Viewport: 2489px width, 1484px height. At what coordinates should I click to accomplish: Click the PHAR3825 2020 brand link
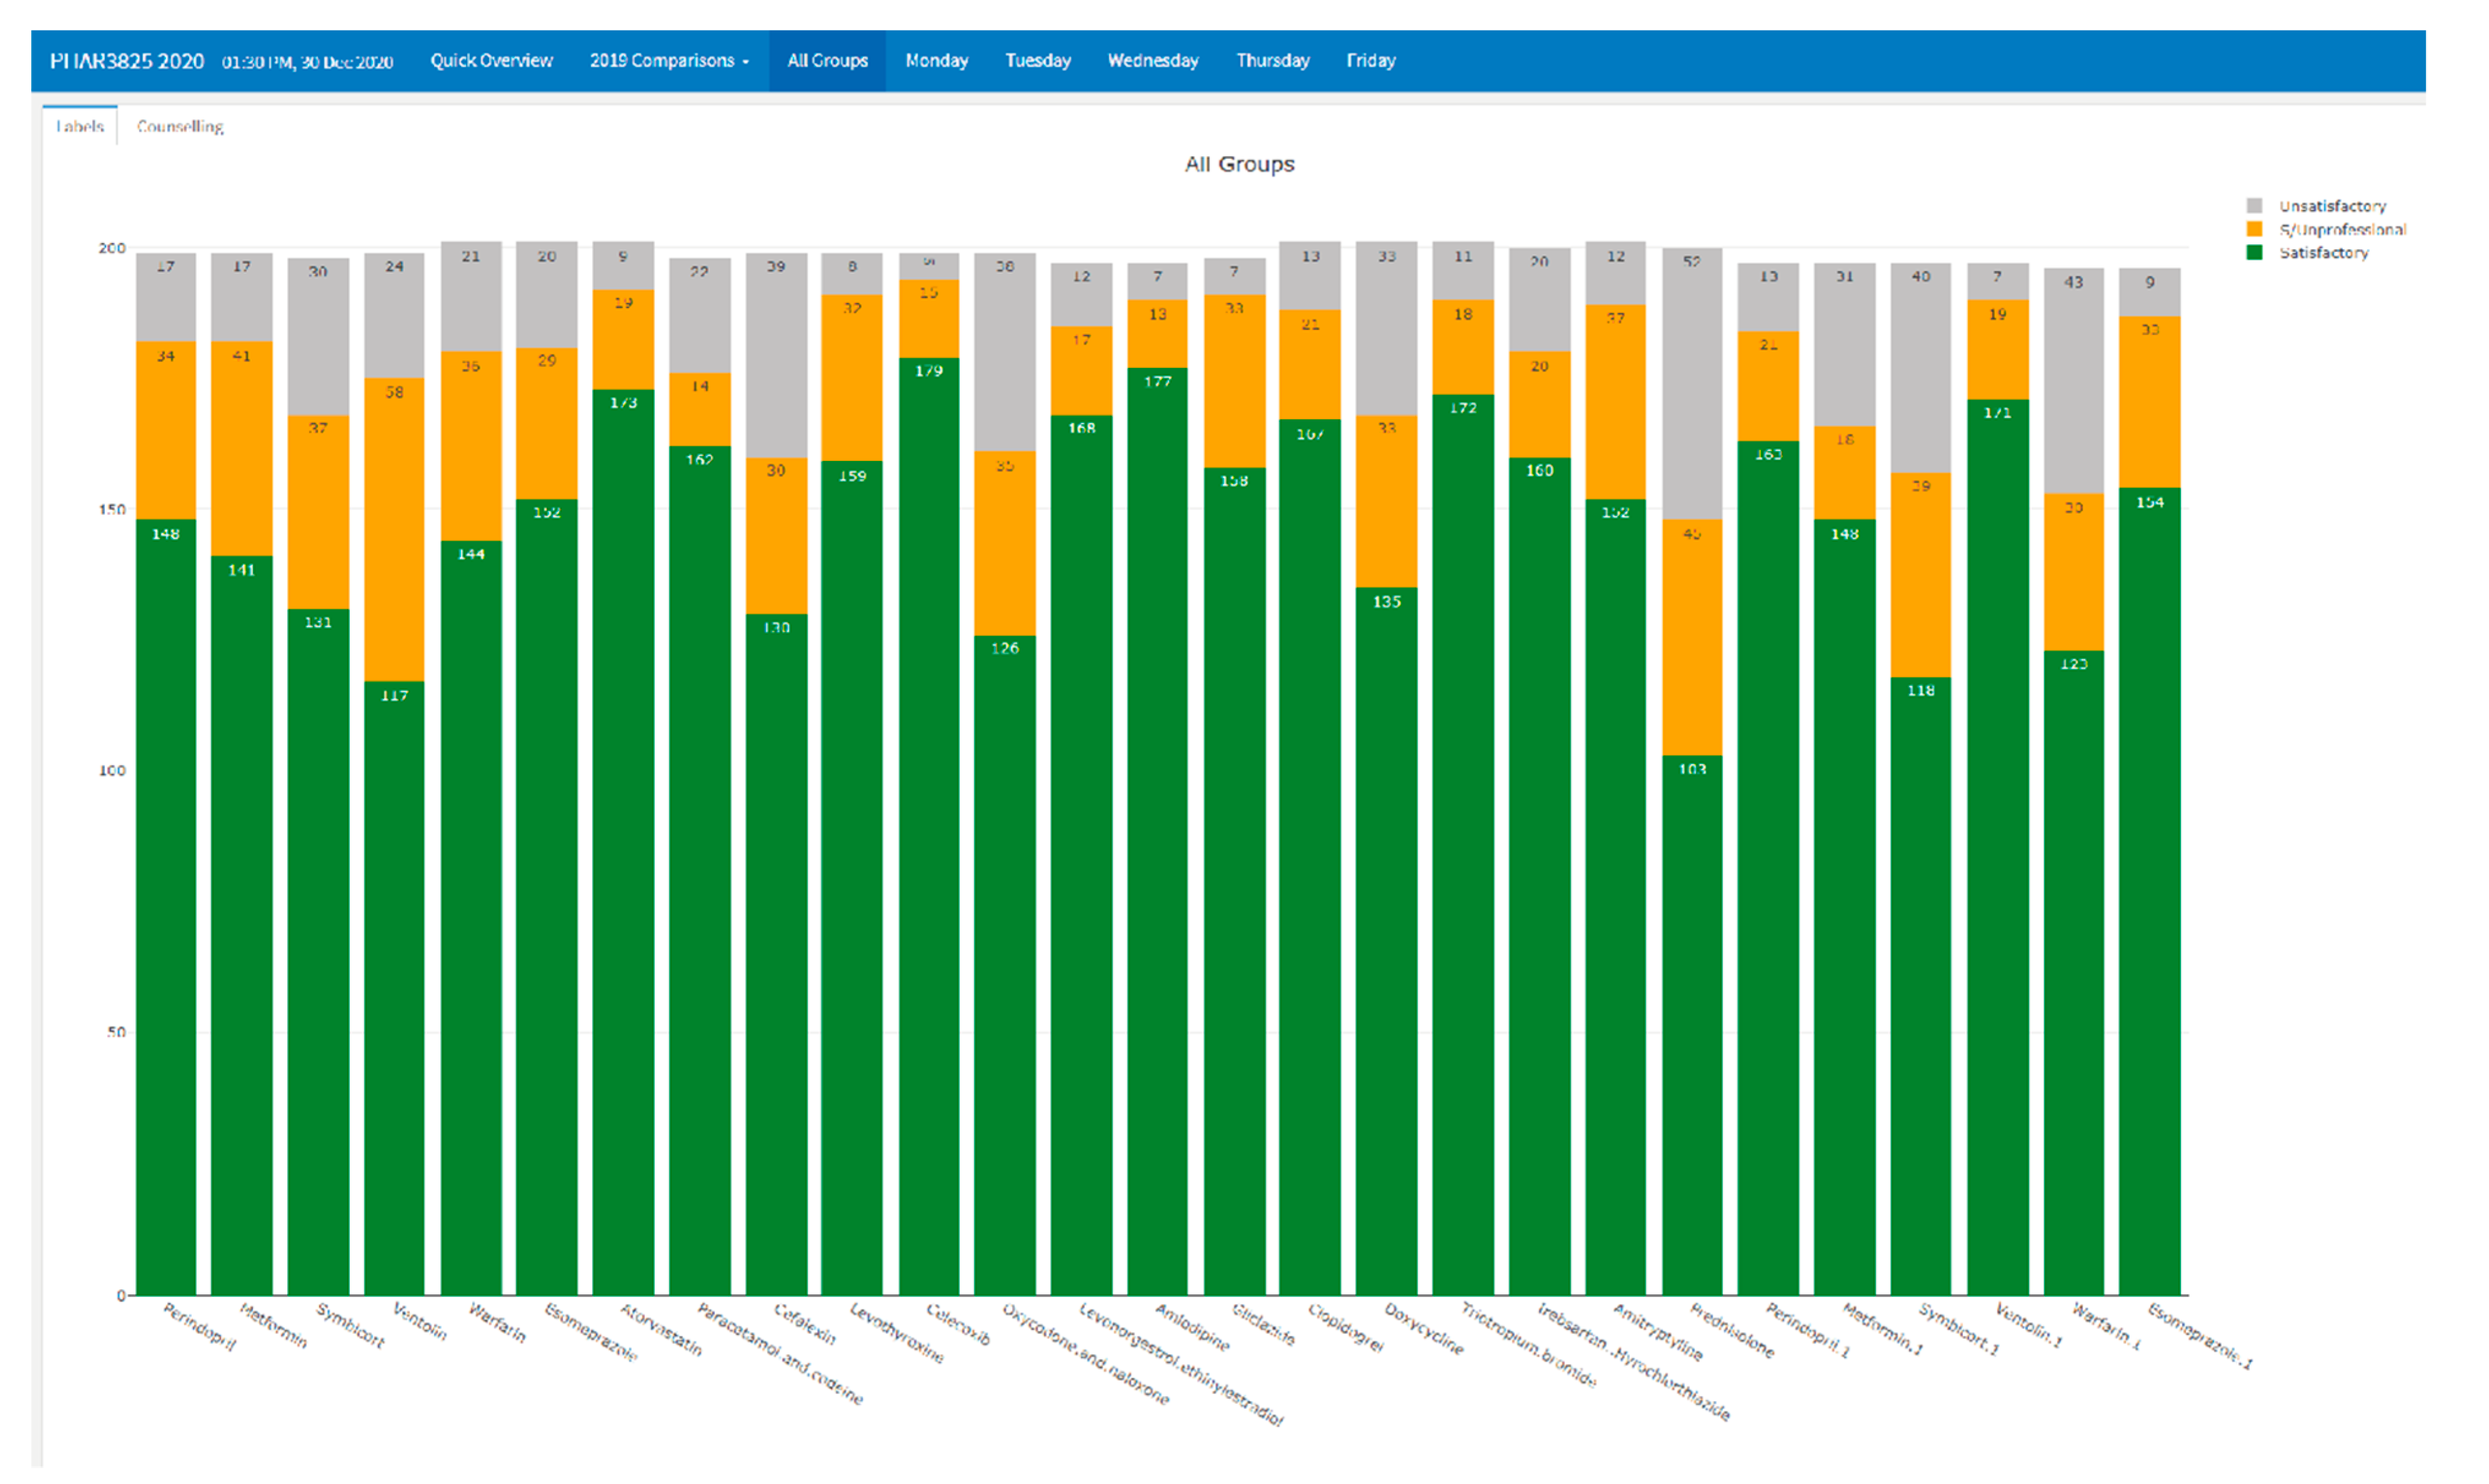[127, 61]
